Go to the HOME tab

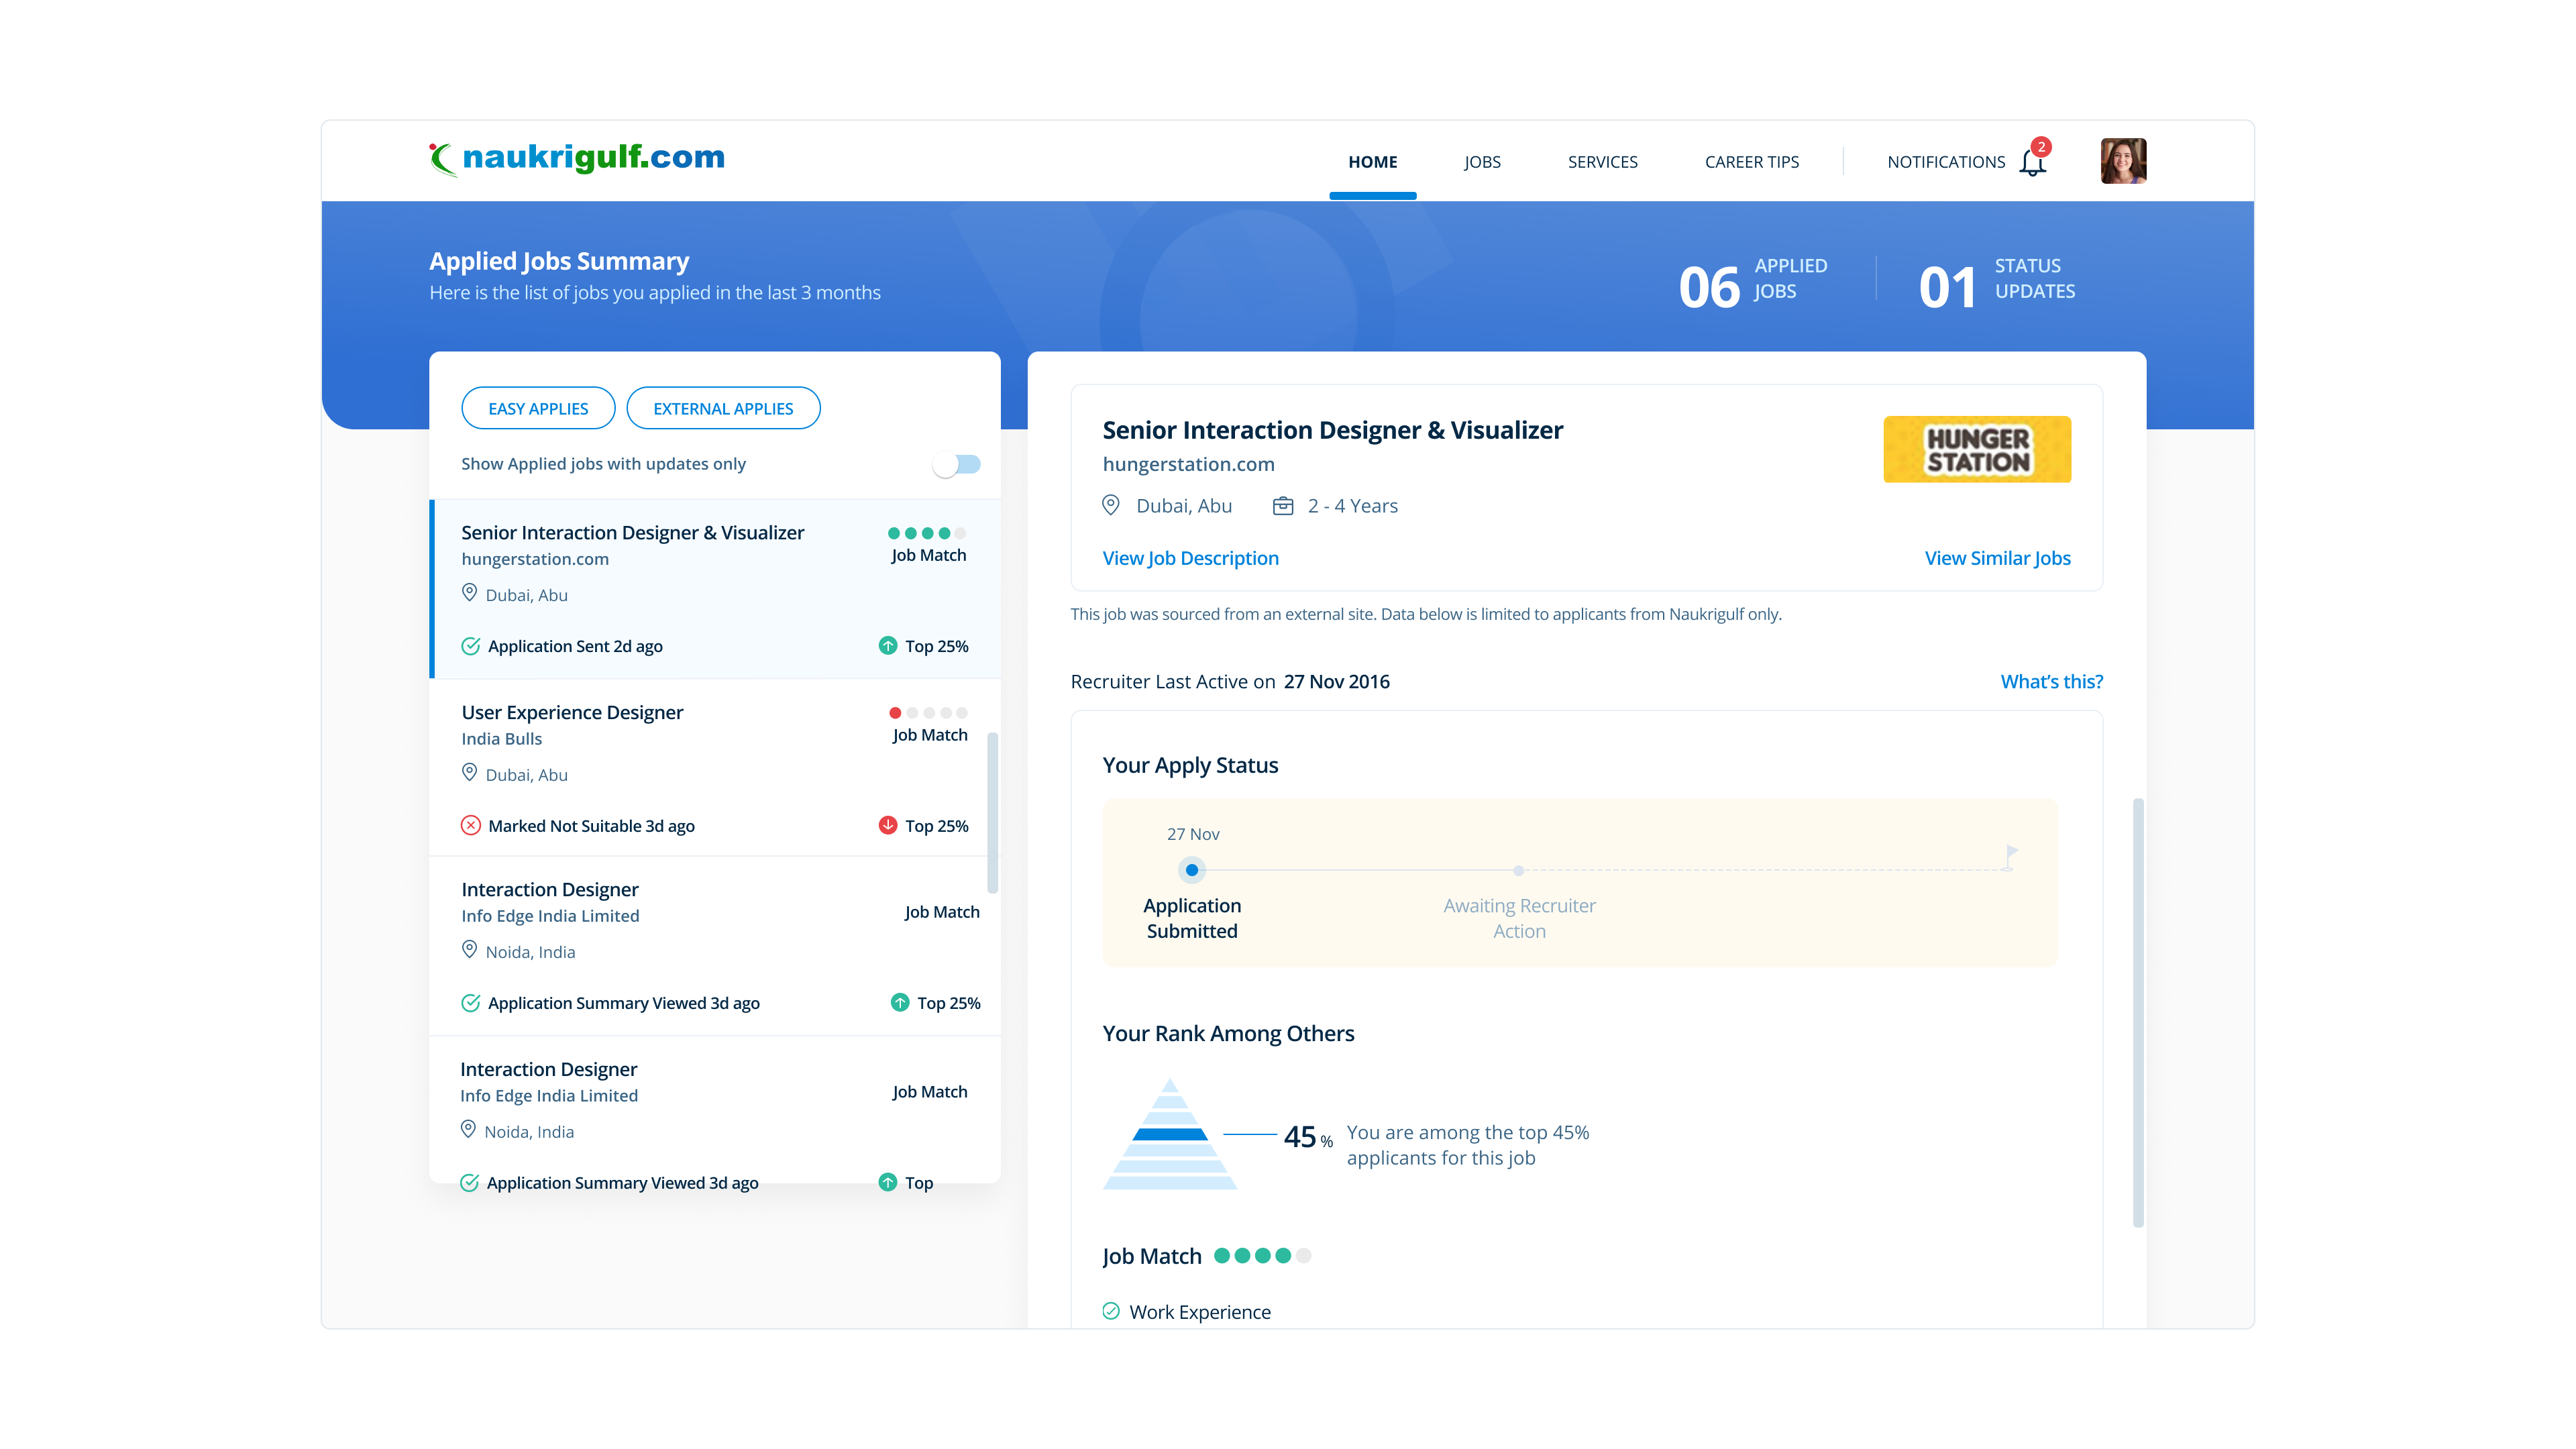point(1372,162)
